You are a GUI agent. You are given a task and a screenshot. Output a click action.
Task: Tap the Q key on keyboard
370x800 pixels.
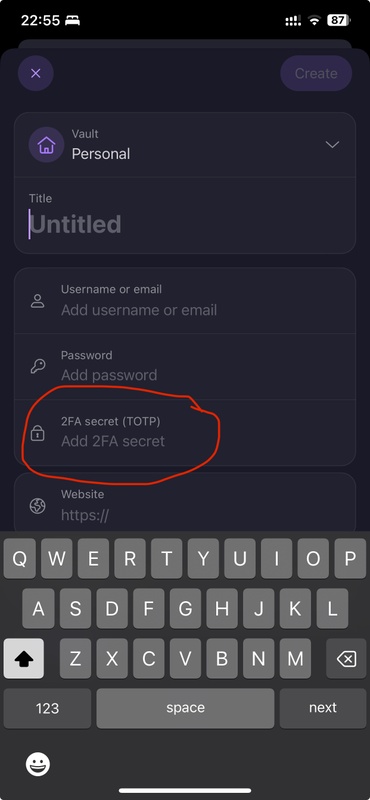pyautogui.click(x=19, y=559)
